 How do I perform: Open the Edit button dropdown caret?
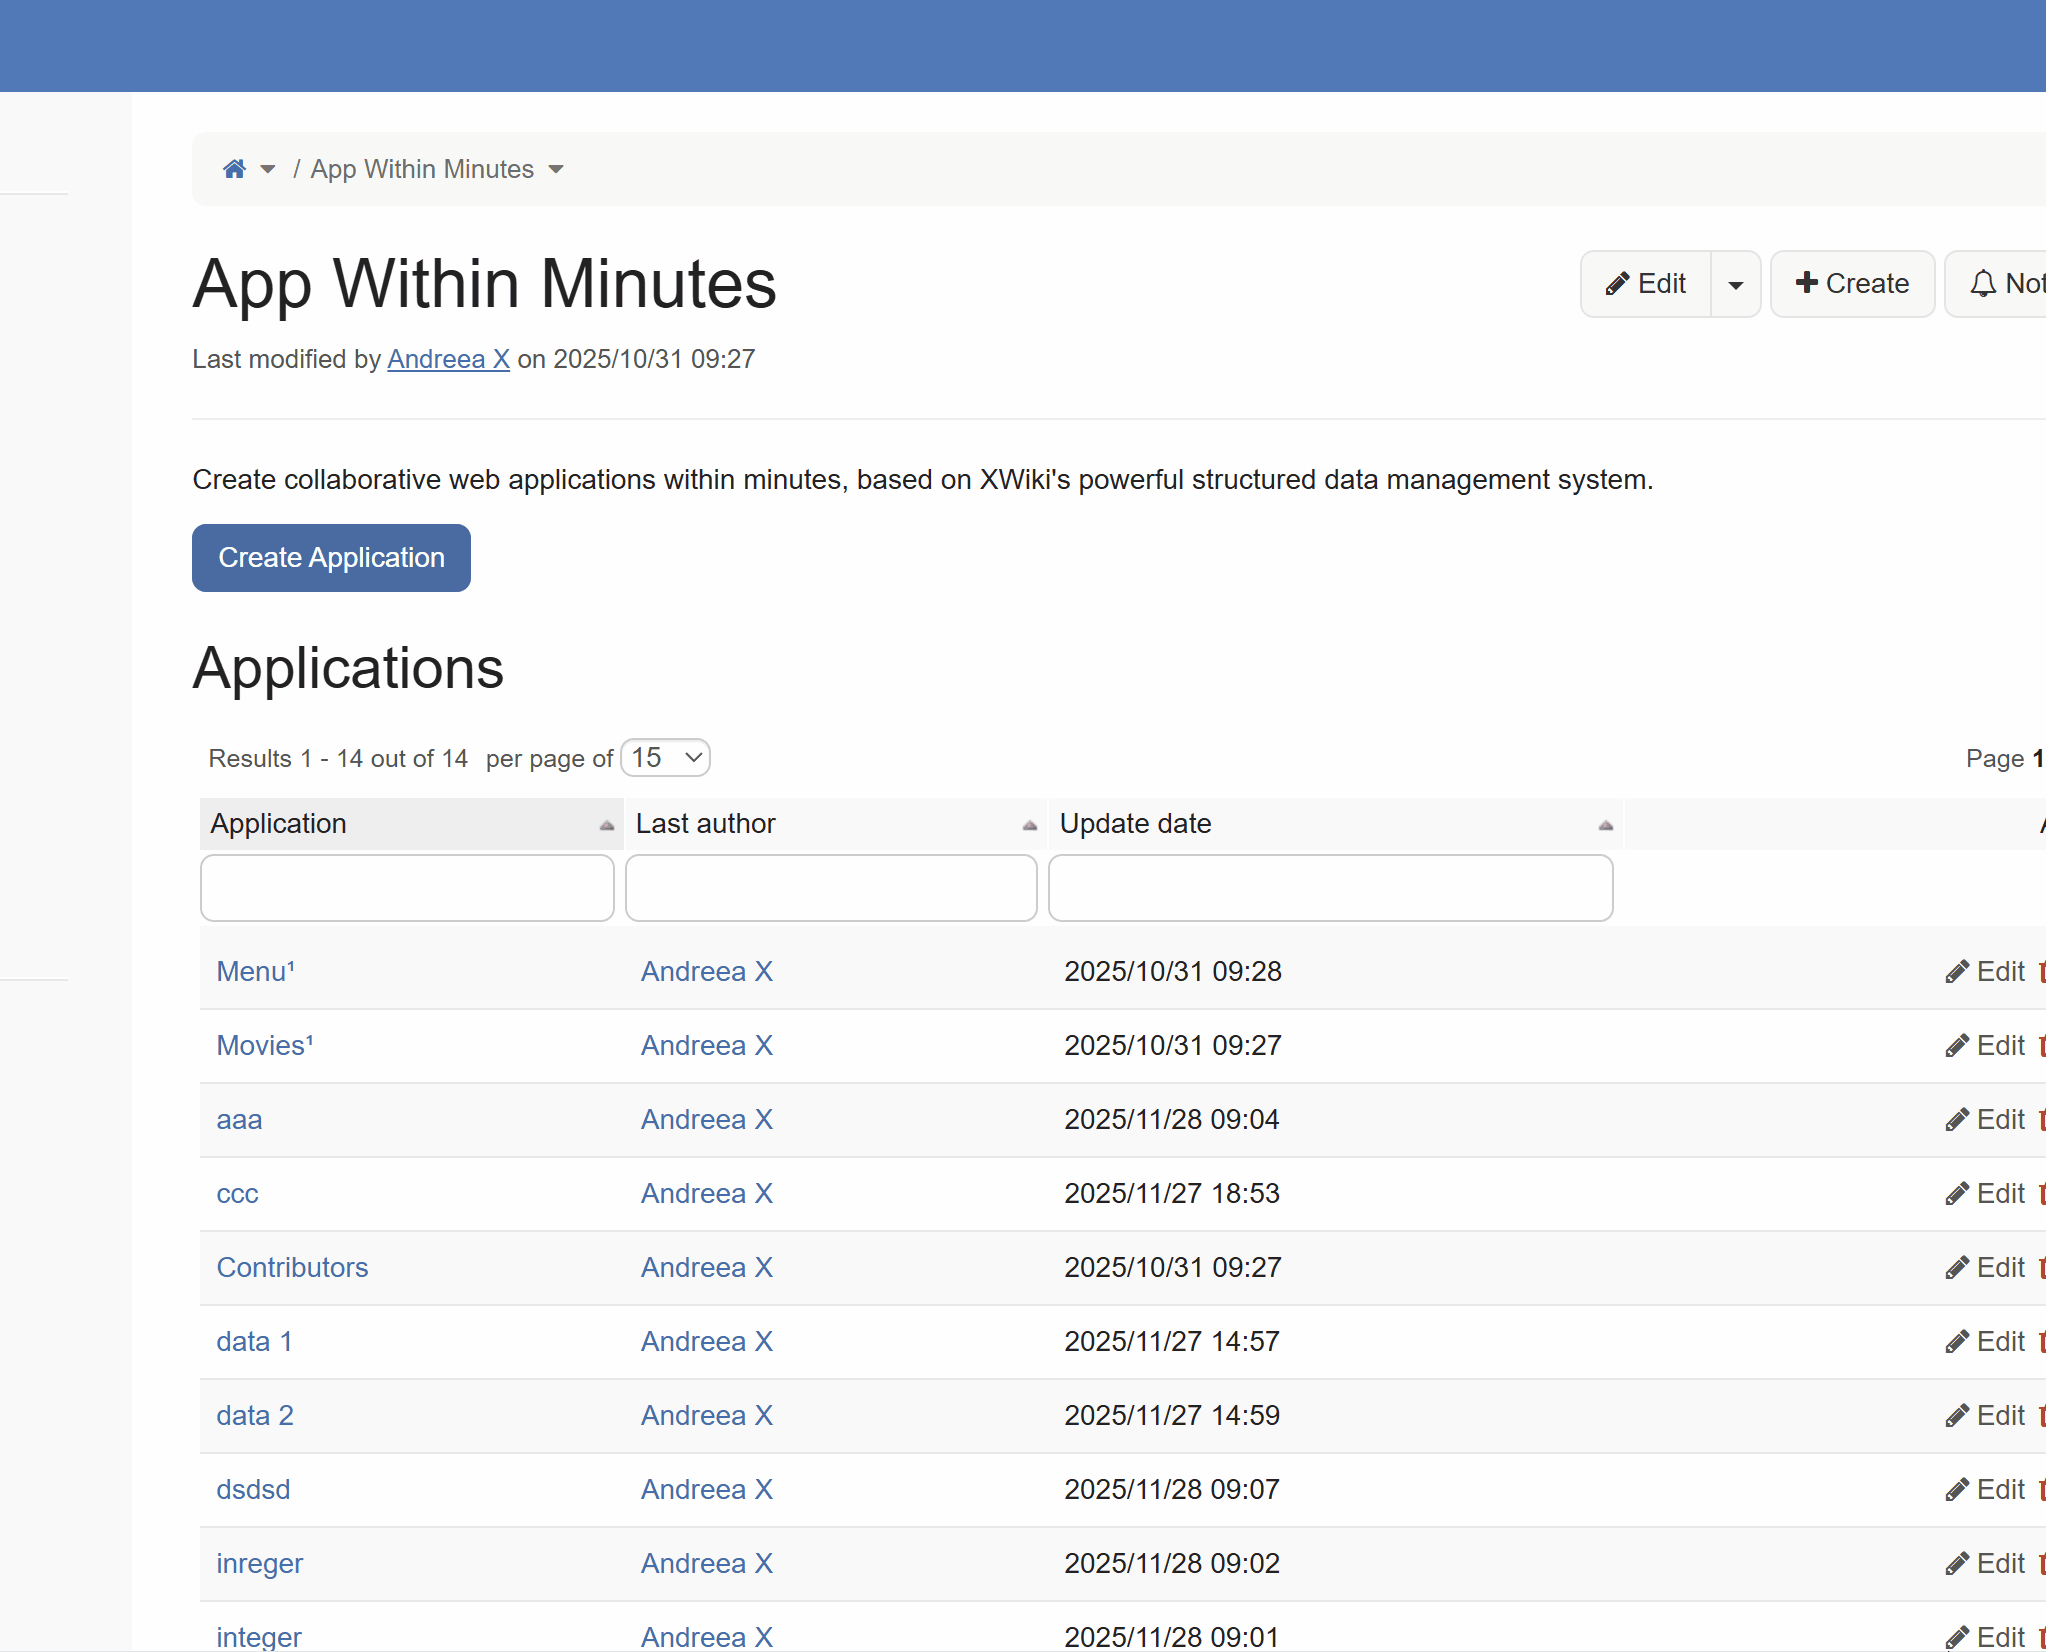(1736, 284)
